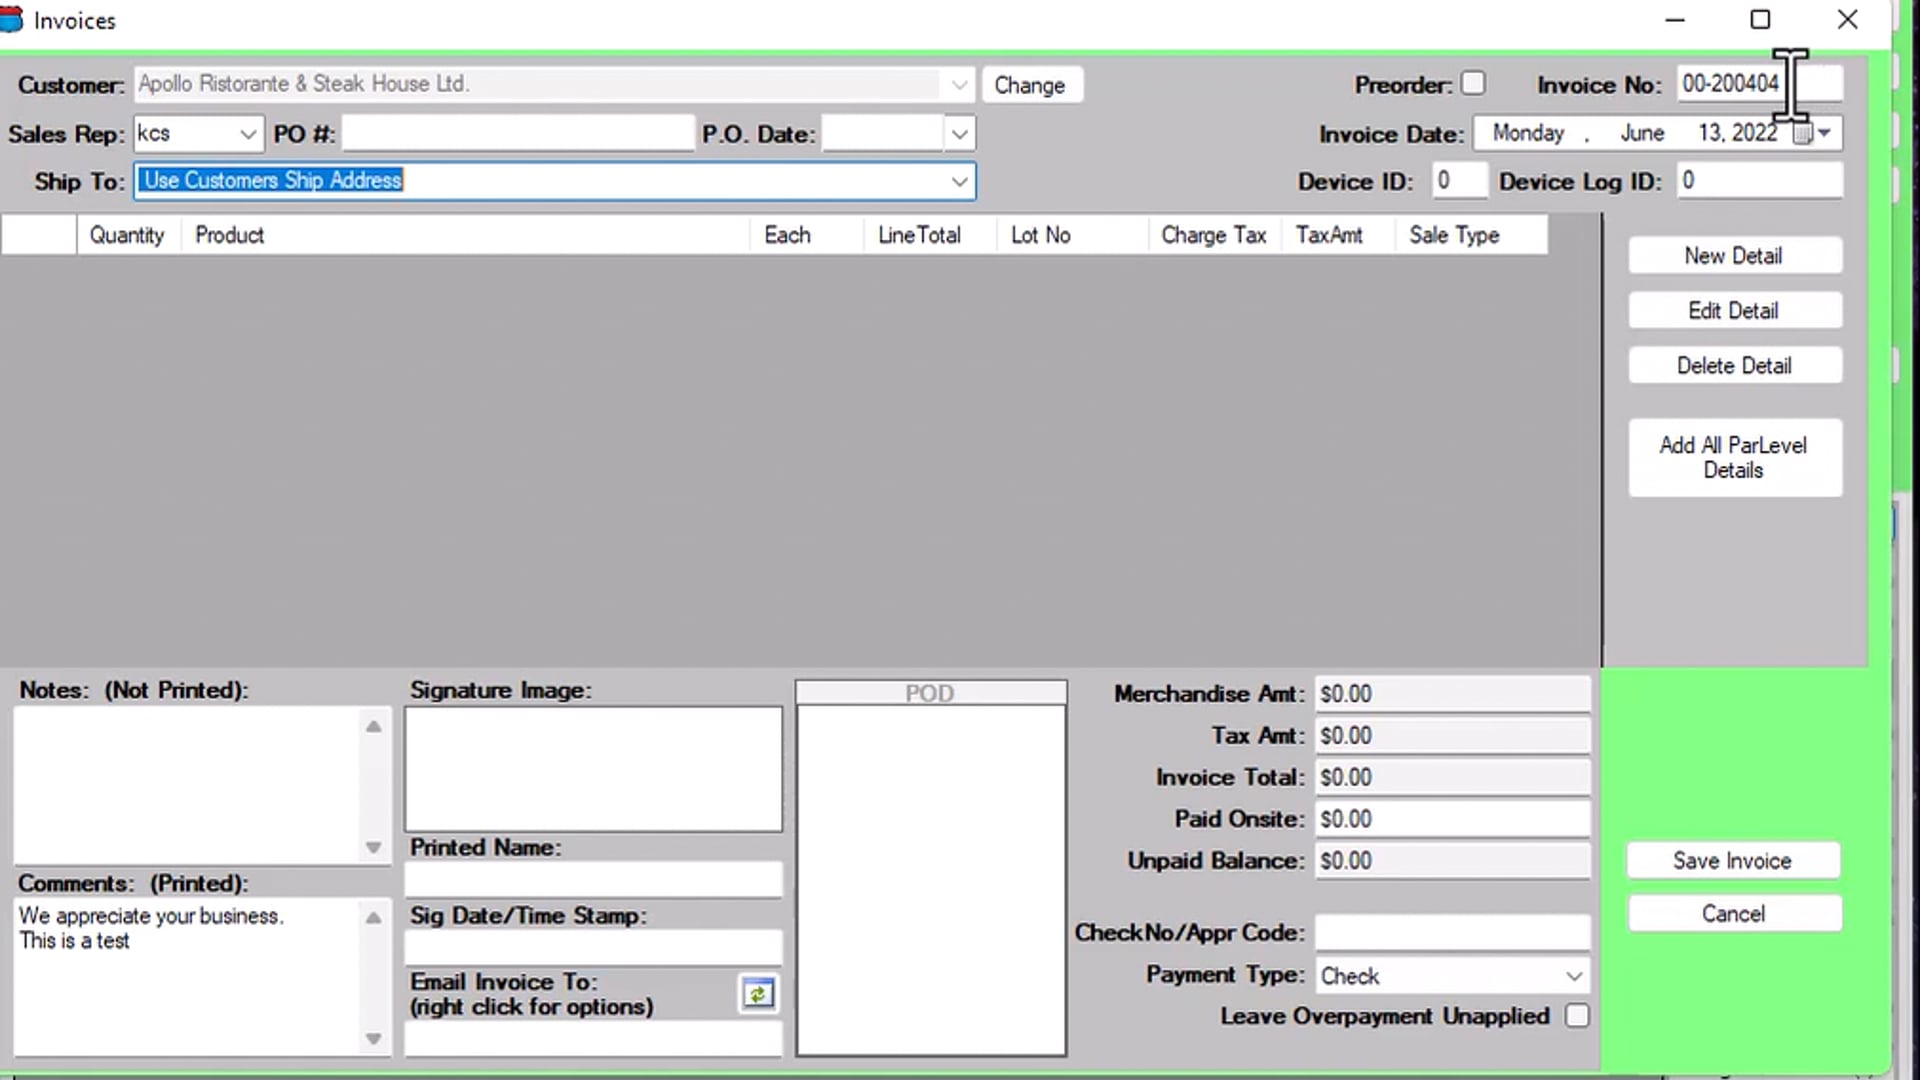The image size is (1920, 1080).
Task: Click the Device Log ID field
Action: (x=1759, y=181)
